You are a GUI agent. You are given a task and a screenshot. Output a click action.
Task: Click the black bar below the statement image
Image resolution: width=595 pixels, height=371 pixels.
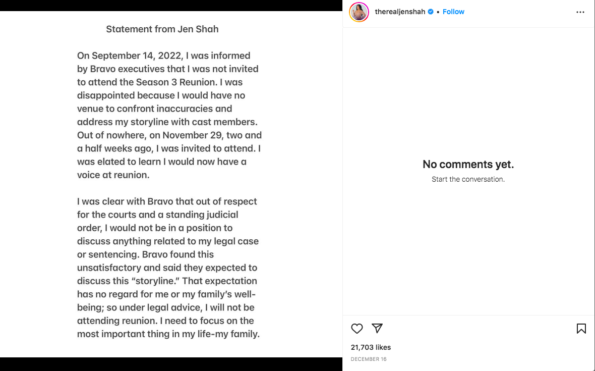171,364
